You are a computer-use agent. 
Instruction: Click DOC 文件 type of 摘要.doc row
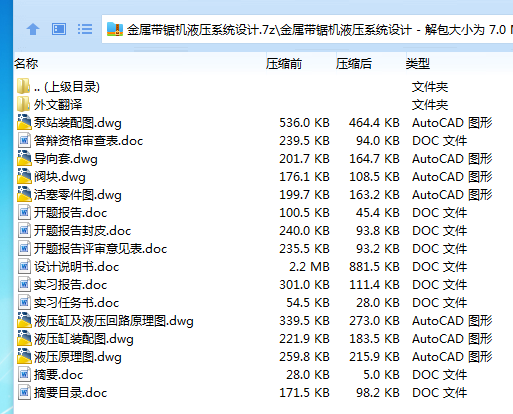click(440, 375)
